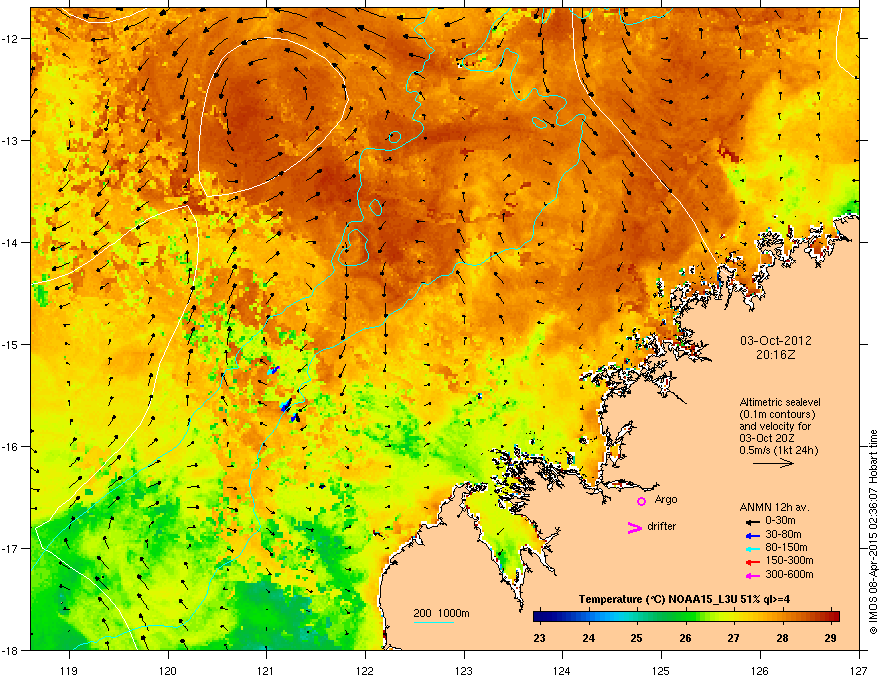
Task: Click the black 0-30m arrow legend icon
Action: point(752,522)
